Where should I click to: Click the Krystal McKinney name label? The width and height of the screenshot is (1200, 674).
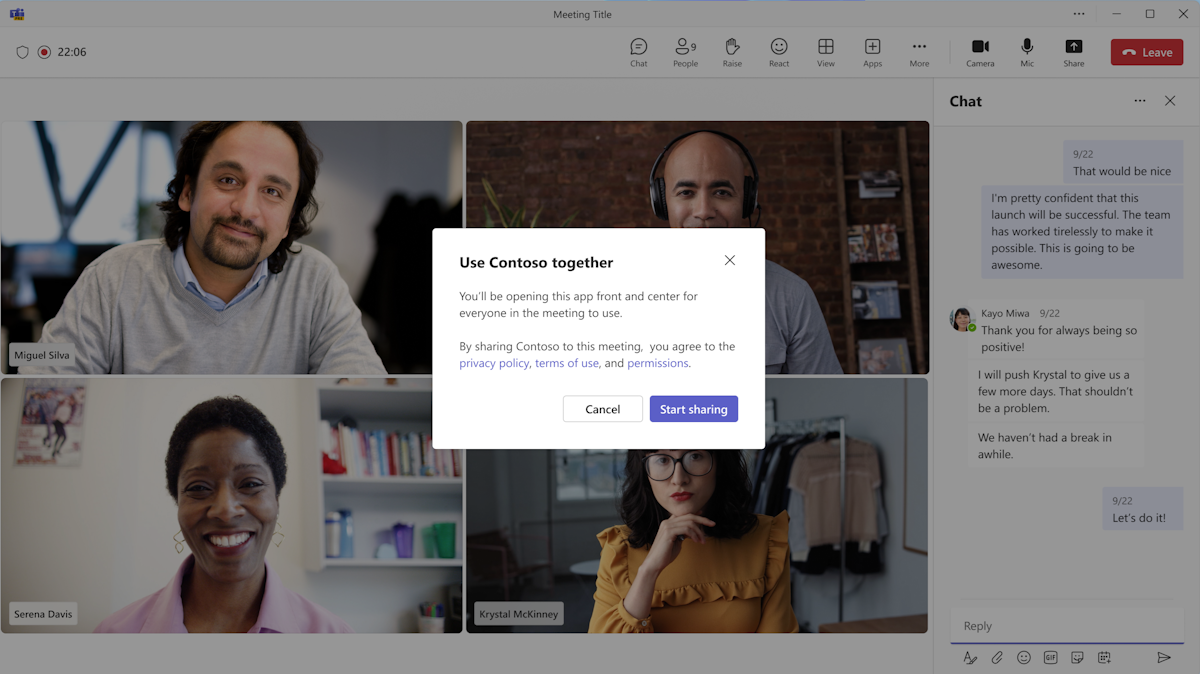point(518,614)
